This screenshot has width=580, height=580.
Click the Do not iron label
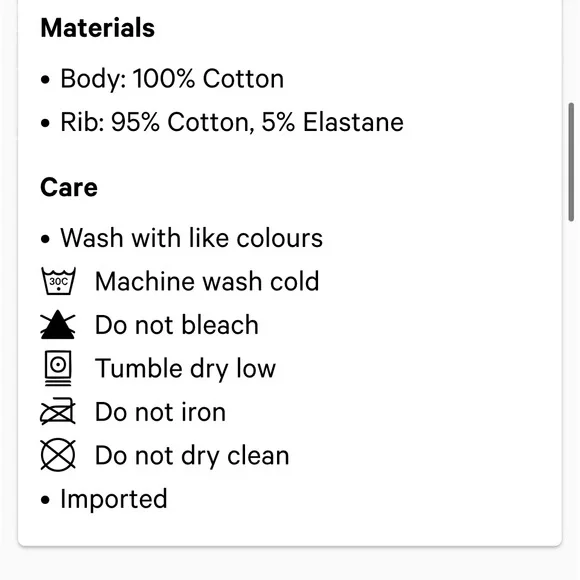pos(161,412)
